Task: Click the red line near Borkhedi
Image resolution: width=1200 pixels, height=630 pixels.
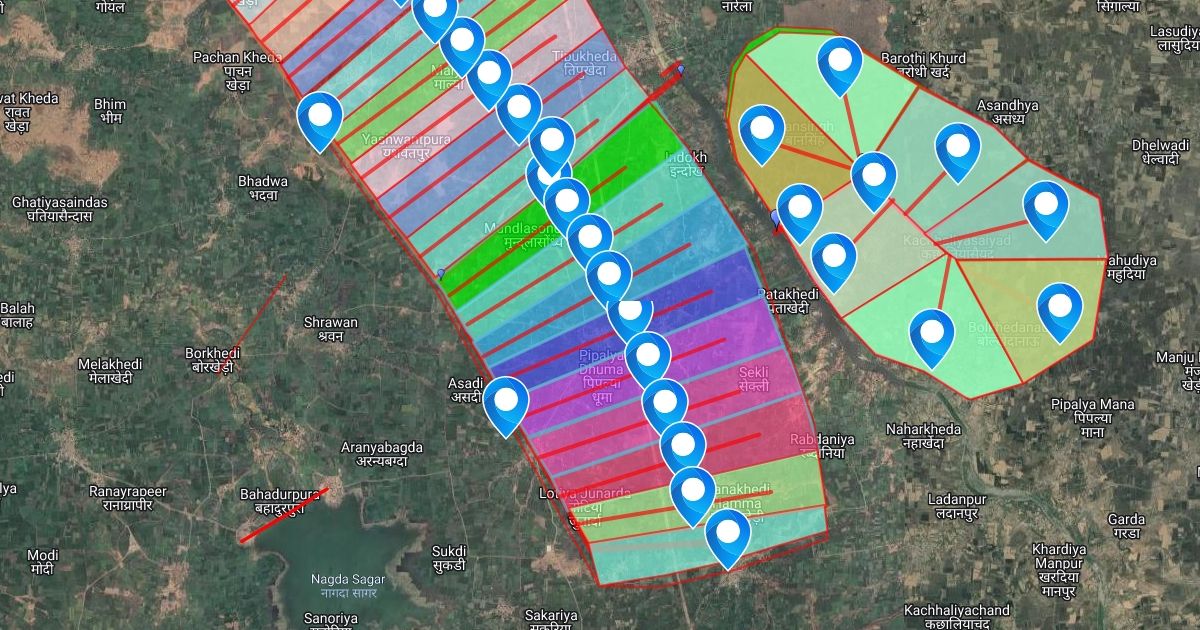Action: [x=262, y=312]
